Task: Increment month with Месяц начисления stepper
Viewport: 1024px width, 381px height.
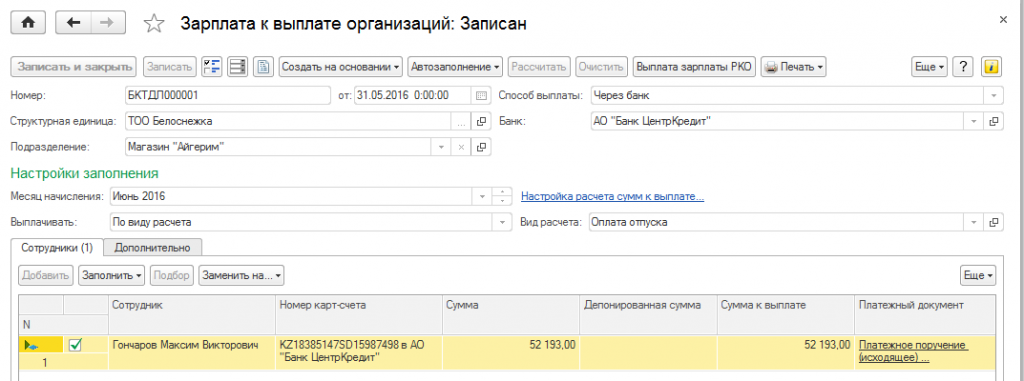Action: click(x=502, y=192)
